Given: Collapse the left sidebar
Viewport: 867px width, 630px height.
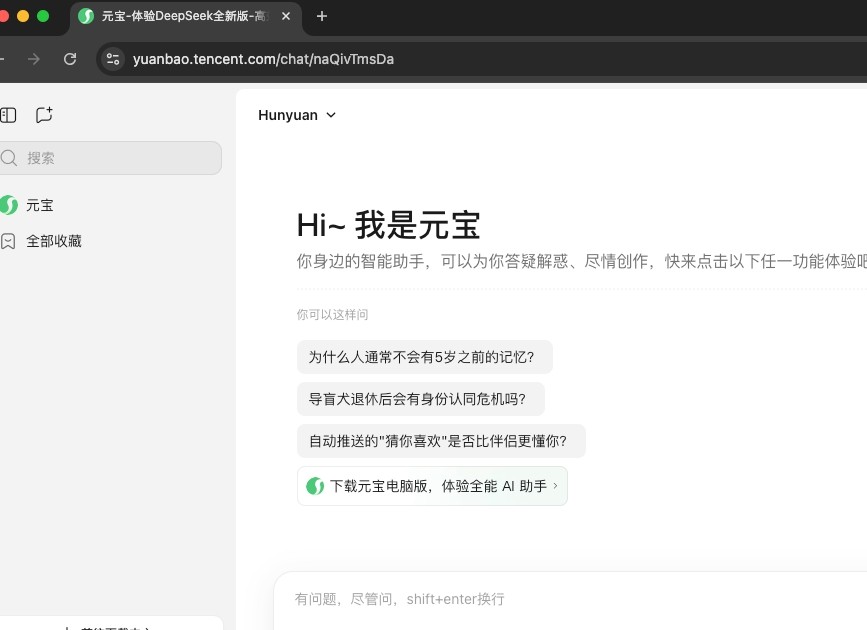Looking at the screenshot, I should [x=9, y=115].
